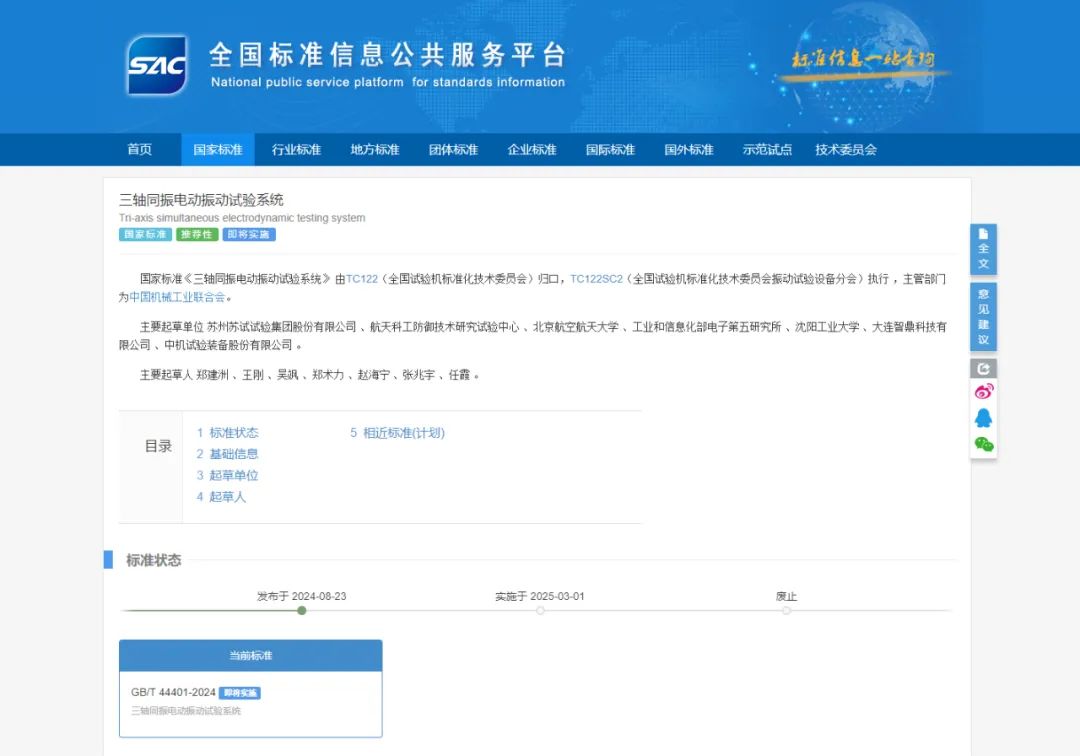
Task: Switch to the 行业标准 tab
Action: (296, 150)
